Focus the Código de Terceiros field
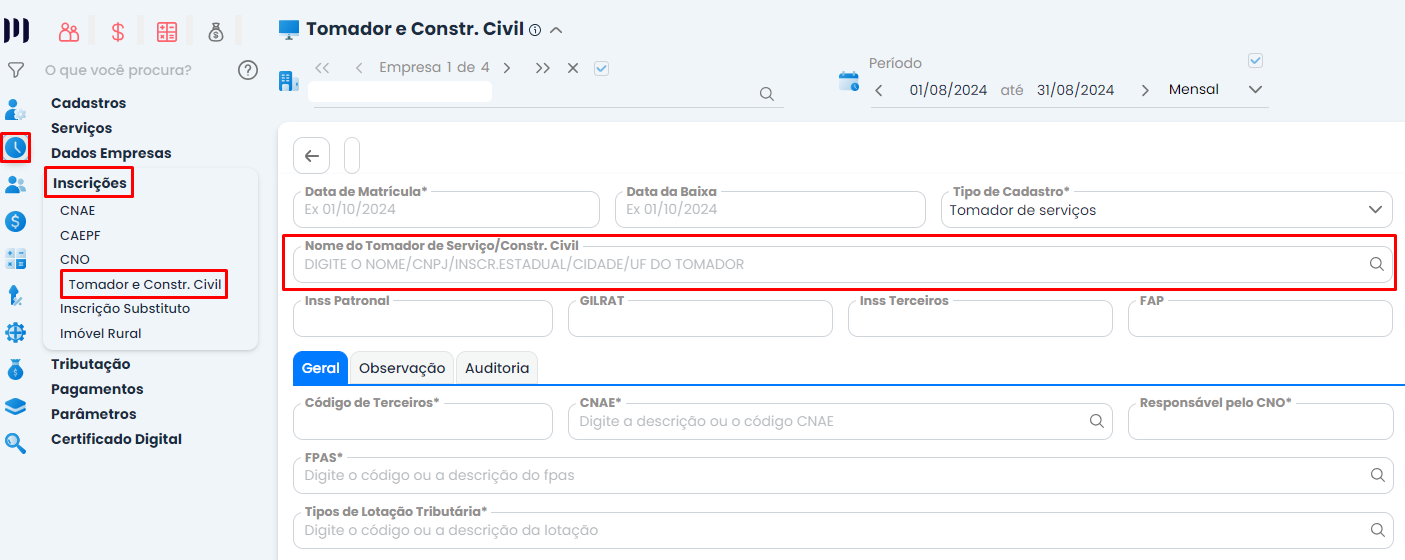Screen dimensions: 1405x560 (x=423, y=421)
